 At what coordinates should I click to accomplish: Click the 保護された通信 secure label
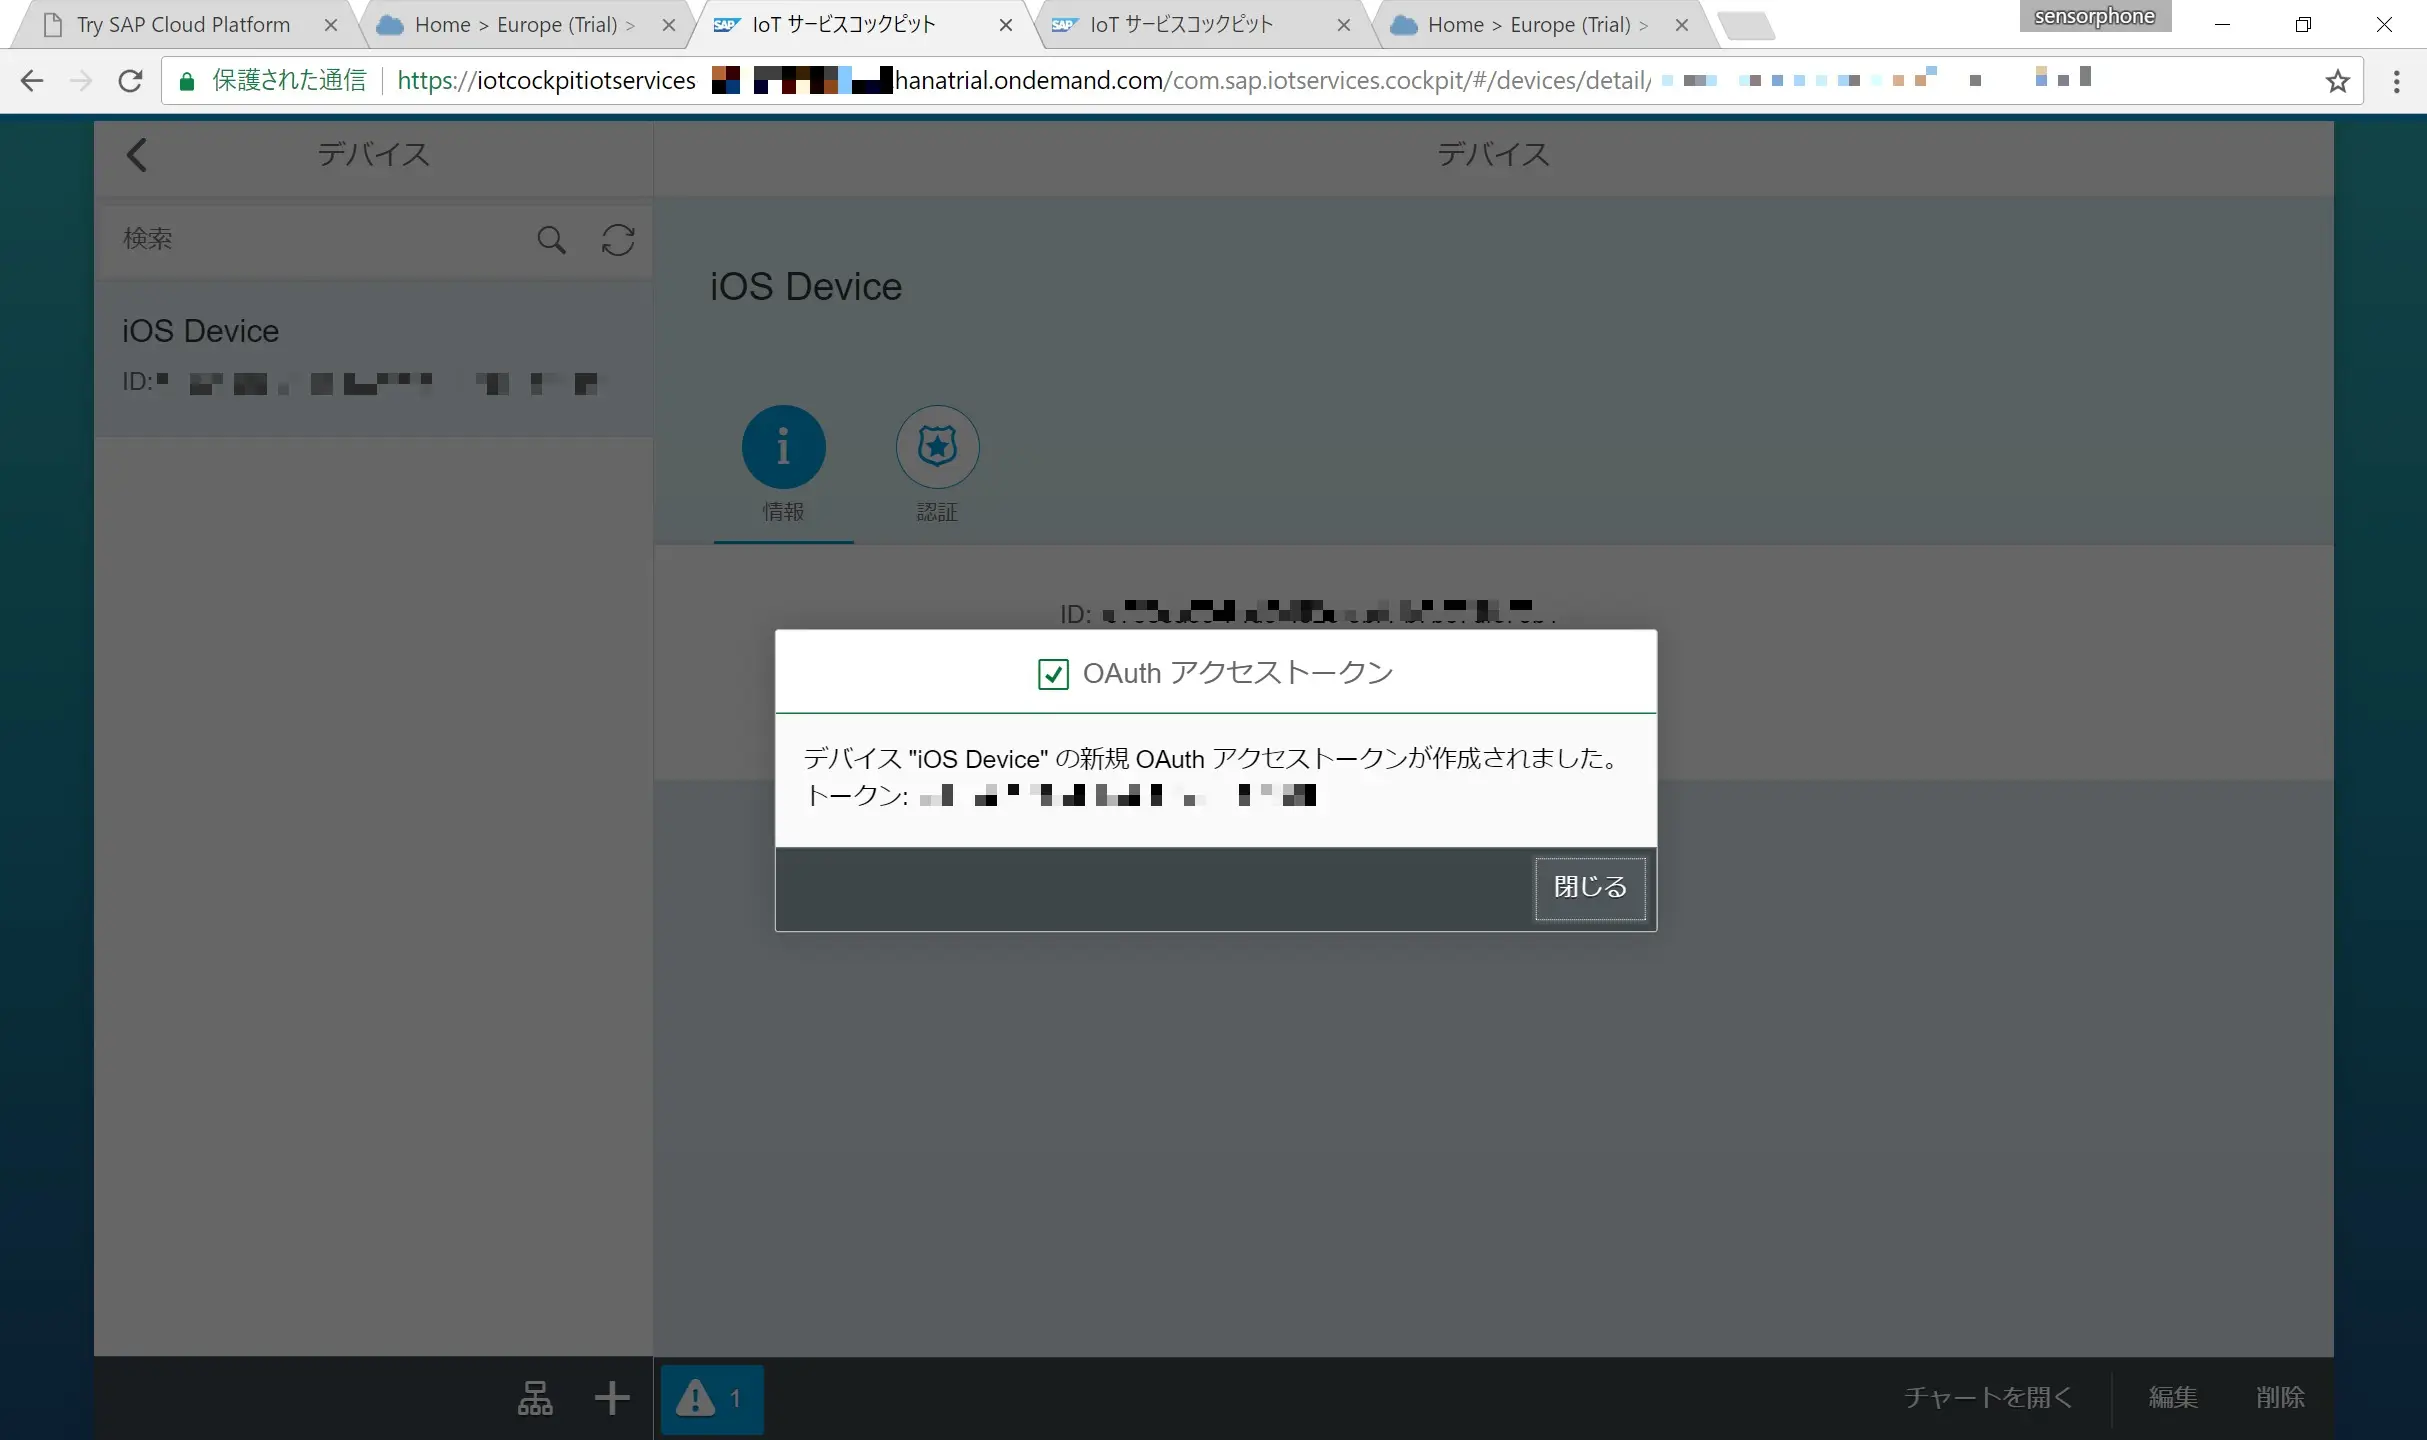click(x=289, y=81)
